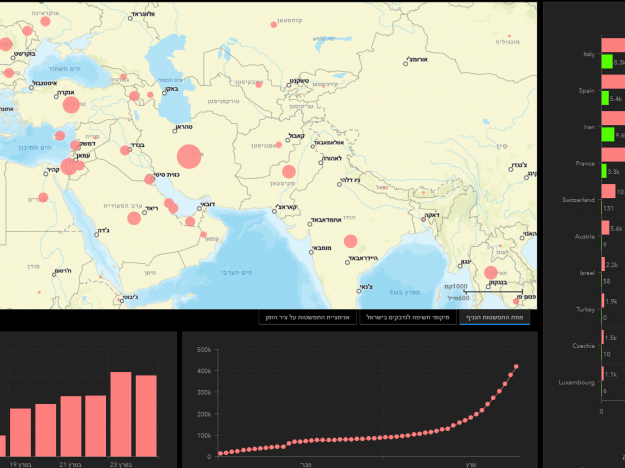Select the red outbreak circle over India
This screenshot has width=625, height=468.
point(350,241)
